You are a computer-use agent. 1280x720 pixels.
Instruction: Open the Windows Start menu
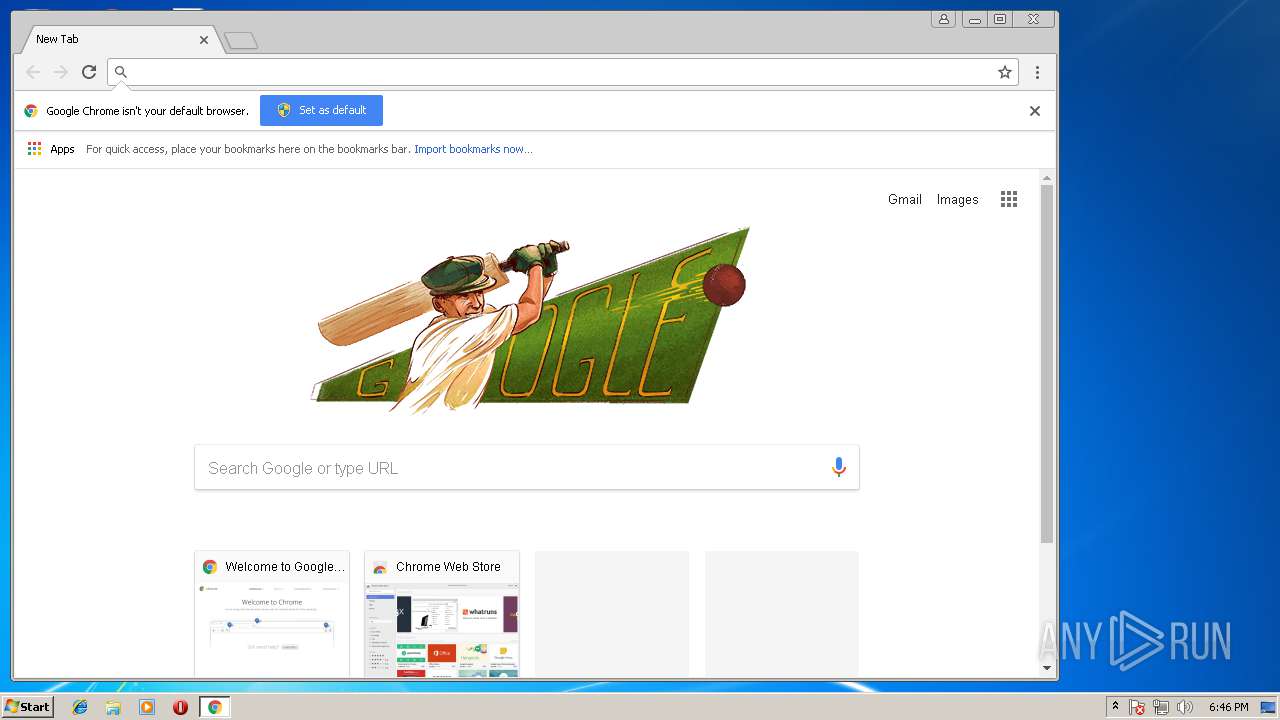(x=27, y=707)
